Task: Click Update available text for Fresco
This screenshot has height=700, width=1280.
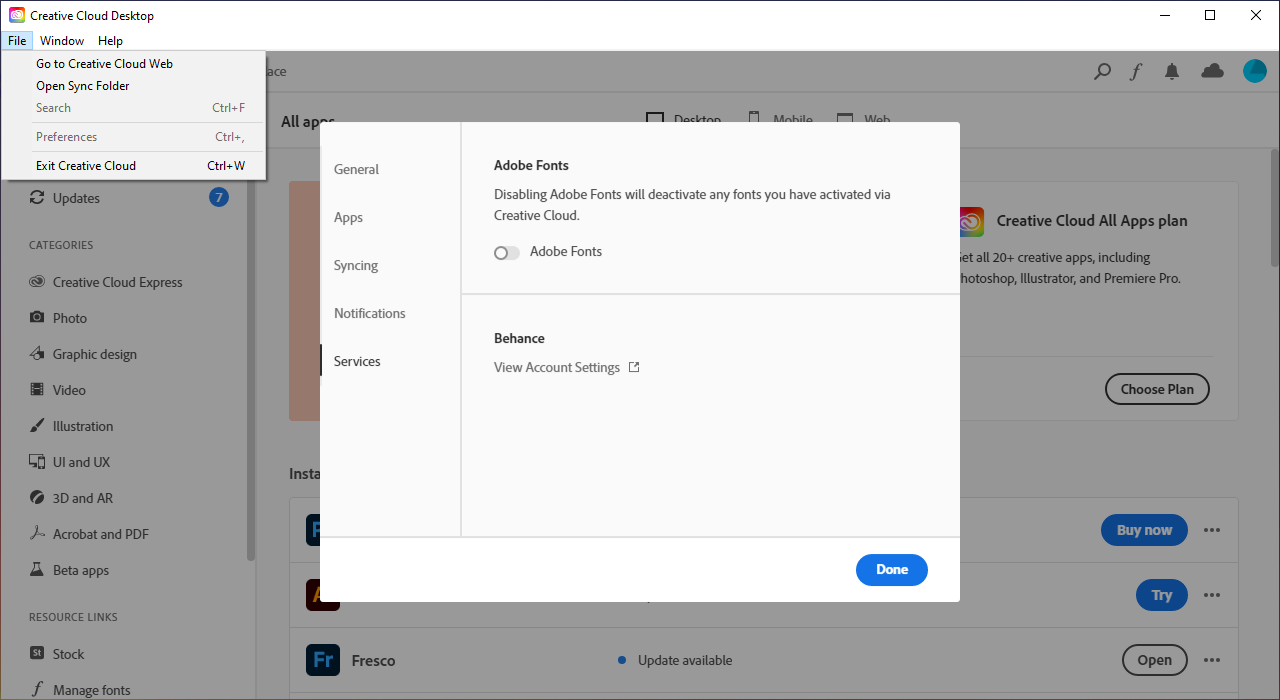Action: (x=685, y=660)
